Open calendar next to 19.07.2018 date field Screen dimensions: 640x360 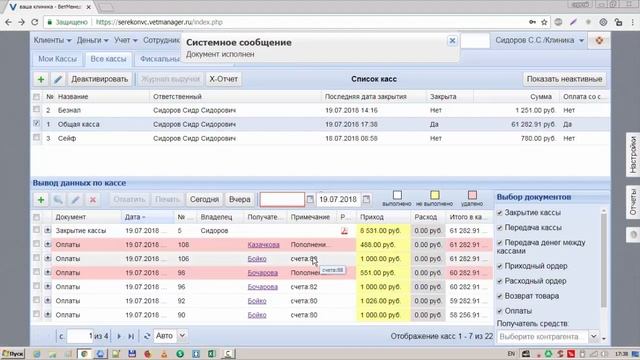click(x=367, y=200)
